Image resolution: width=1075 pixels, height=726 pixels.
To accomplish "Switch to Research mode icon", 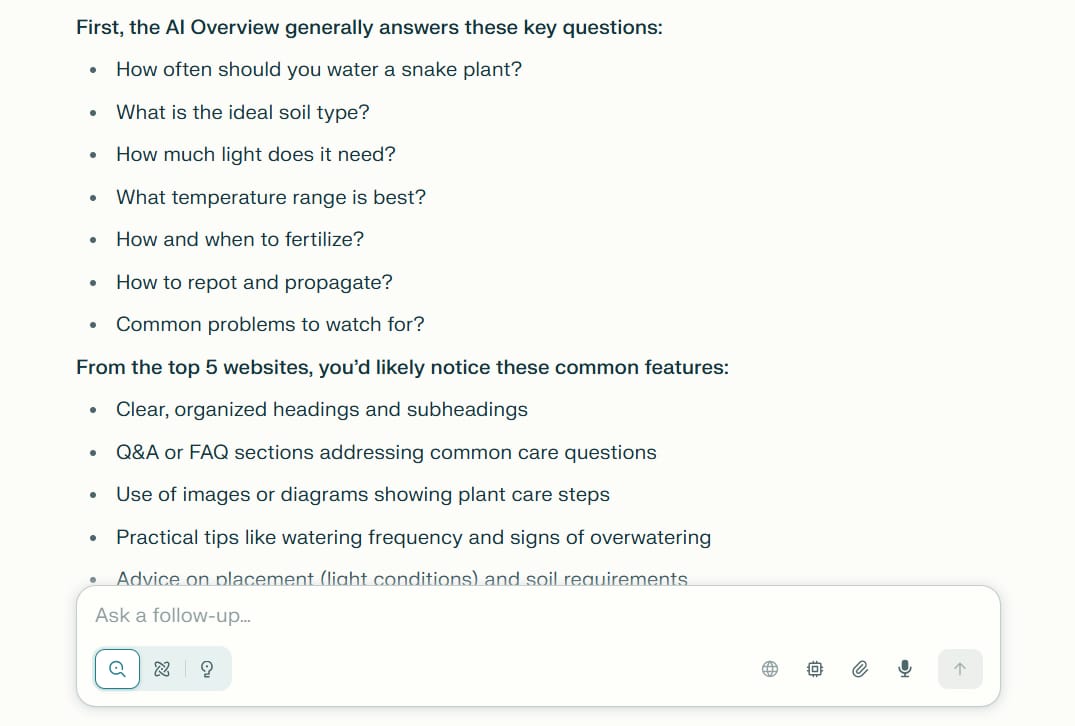I will pos(162,668).
